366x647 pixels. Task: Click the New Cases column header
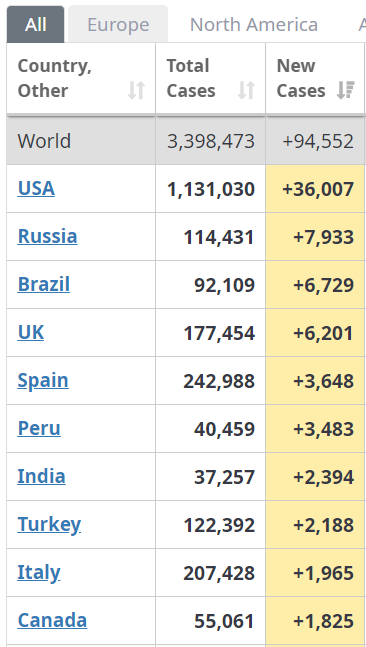point(315,78)
